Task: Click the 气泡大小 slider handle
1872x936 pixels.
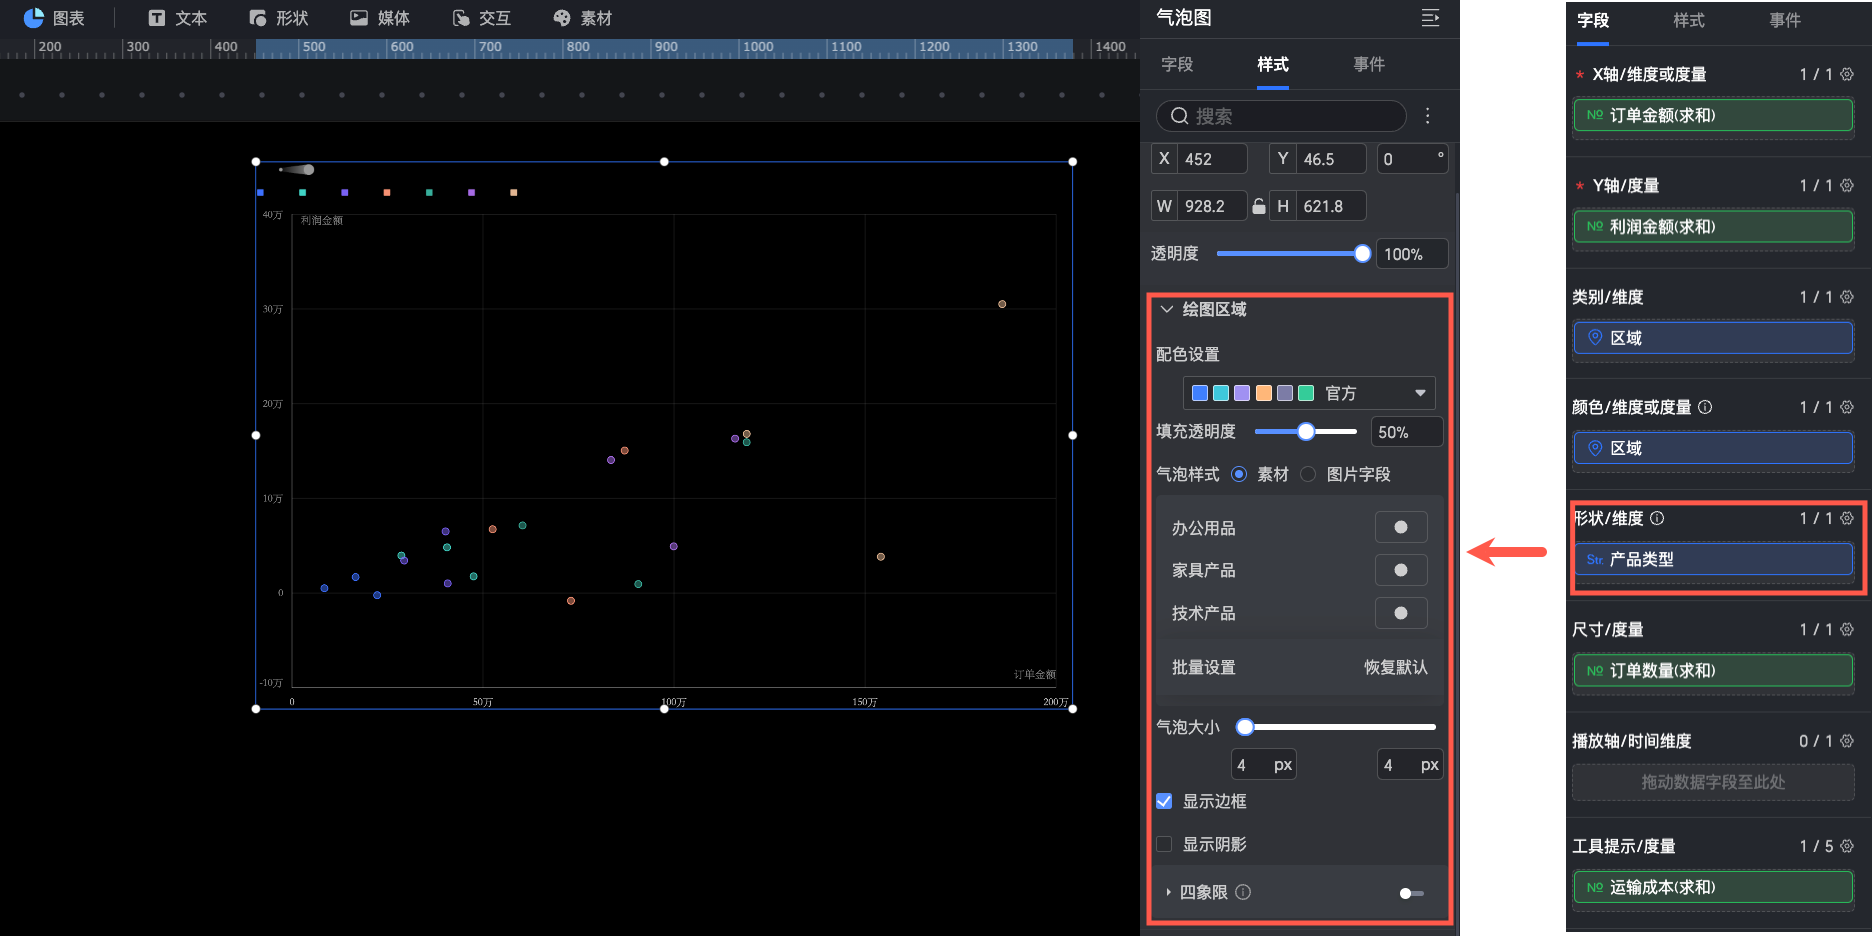Action: tap(1245, 727)
